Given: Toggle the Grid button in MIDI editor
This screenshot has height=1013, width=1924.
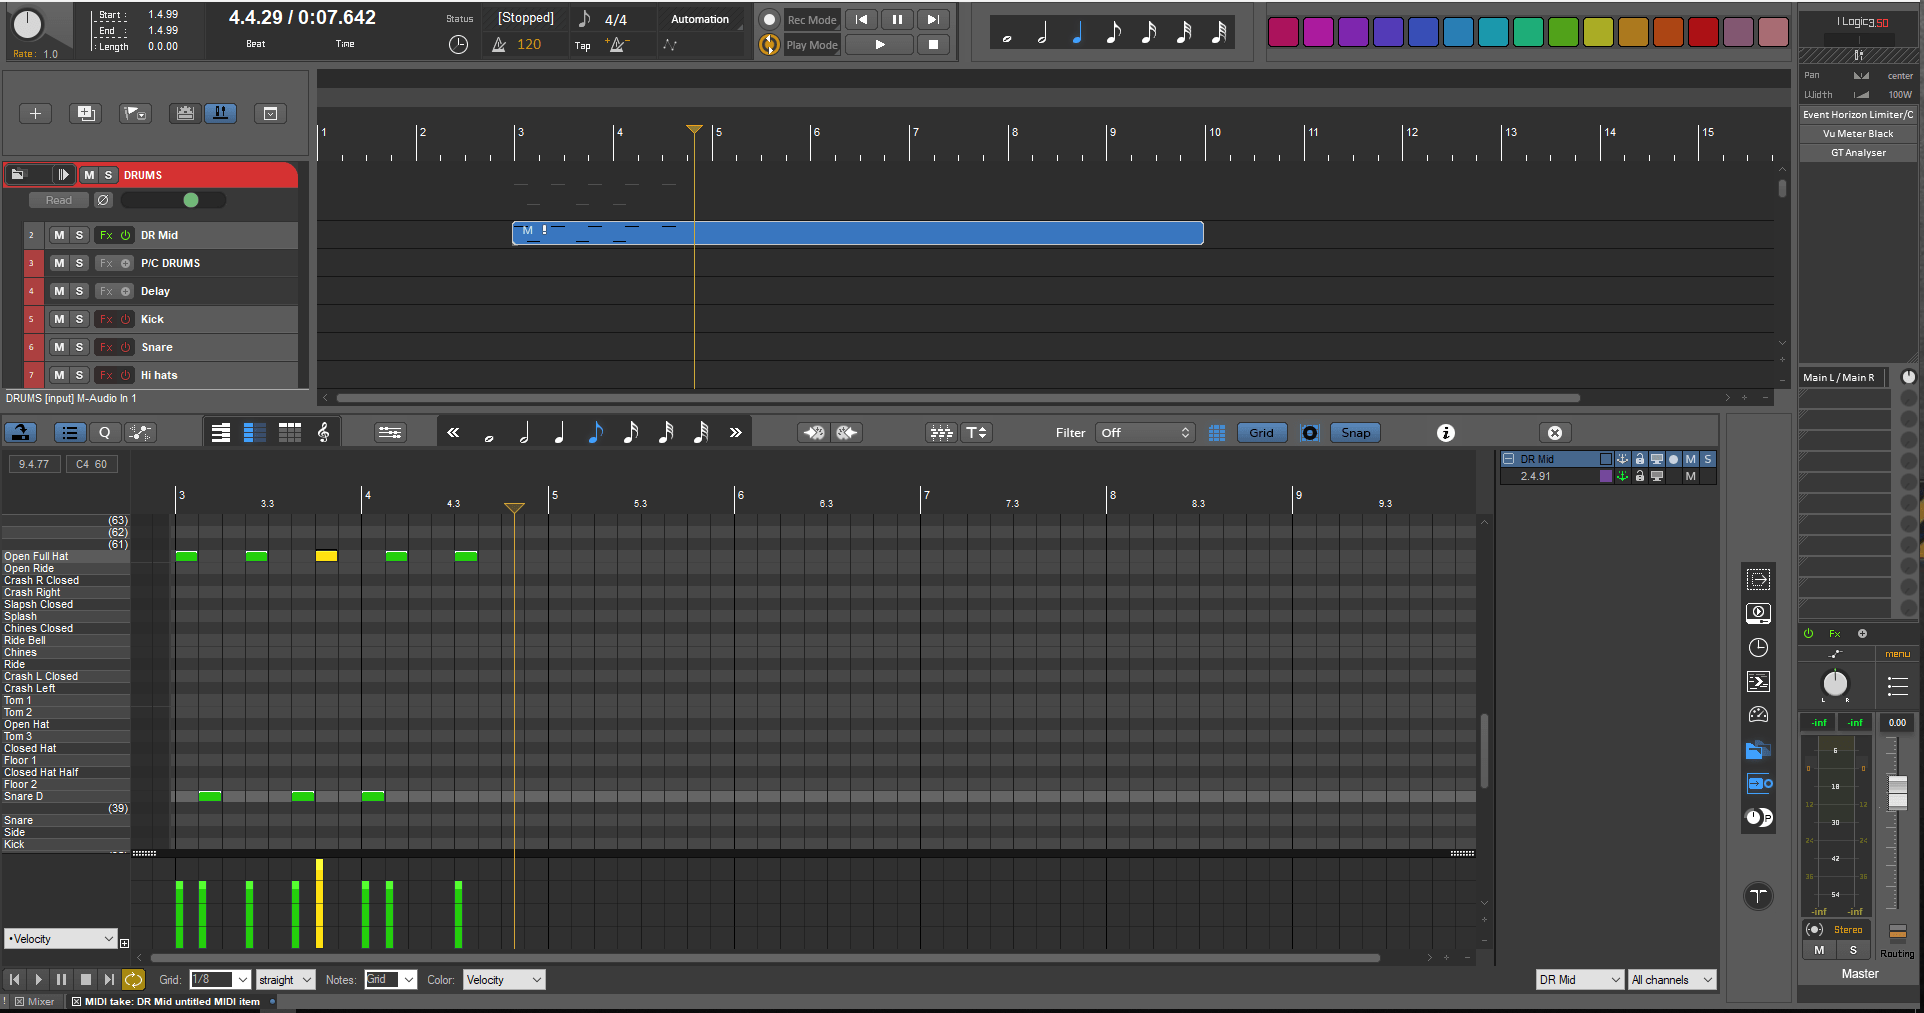Looking at the screenshot, I should (1261, 433).
